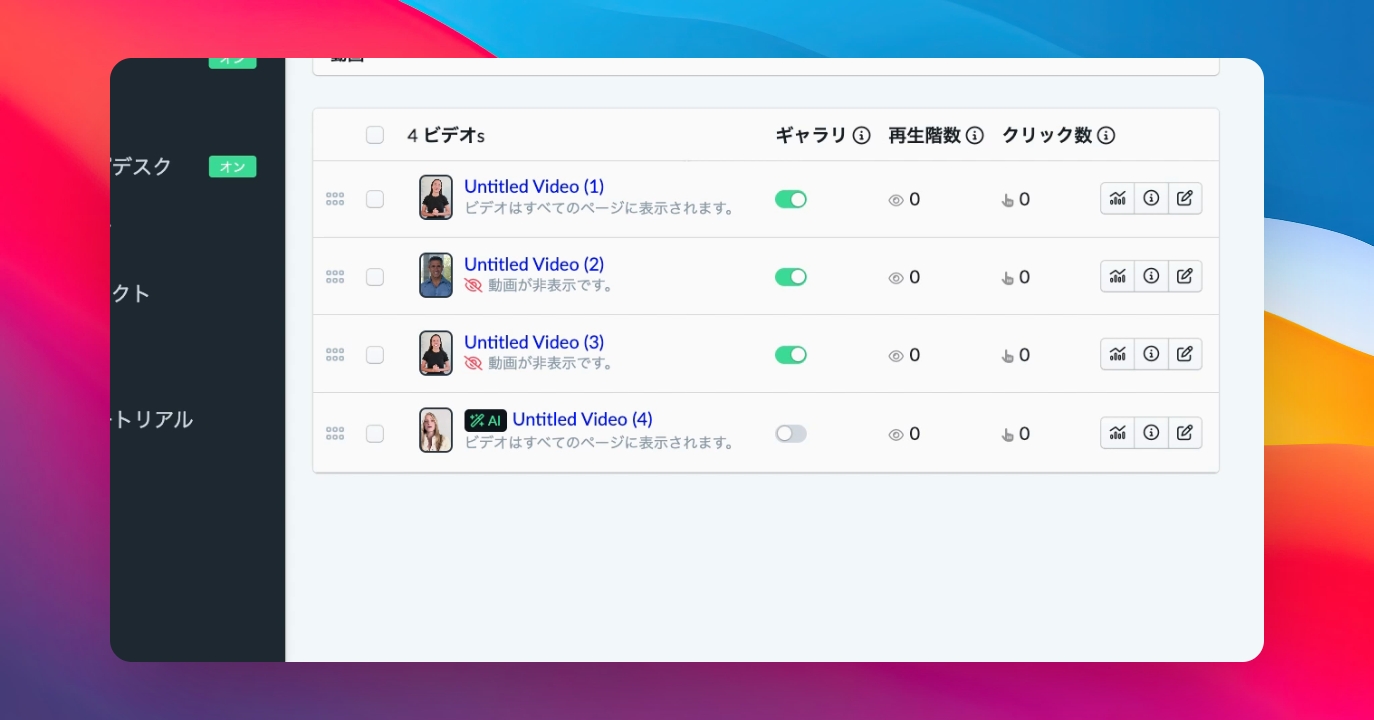Click the description text under Untitled Video (1)
The image size is (1374, 720).
pos(600,209)
